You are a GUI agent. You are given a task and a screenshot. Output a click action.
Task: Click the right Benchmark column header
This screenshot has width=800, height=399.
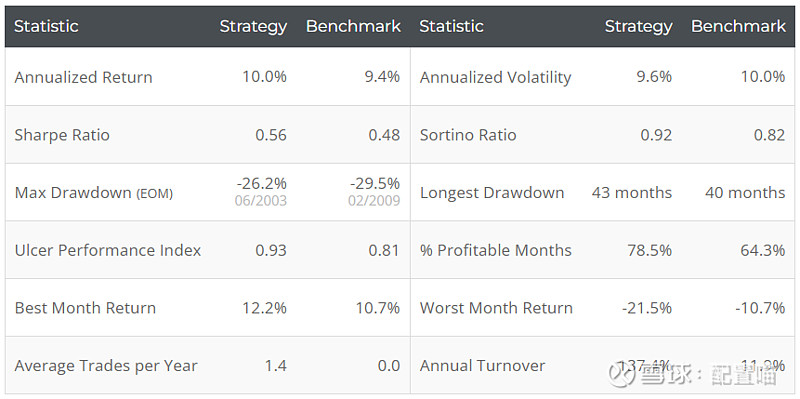(738, 27)
